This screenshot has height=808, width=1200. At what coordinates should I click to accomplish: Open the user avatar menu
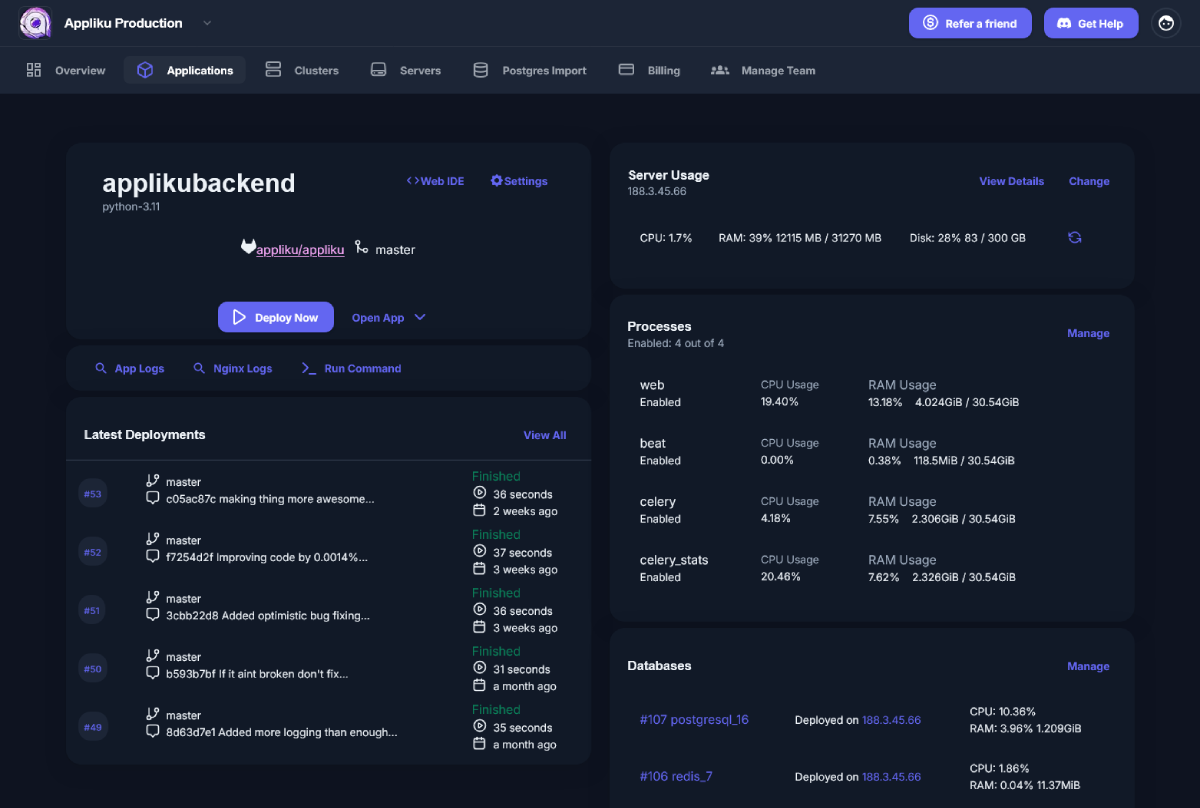1166,23
